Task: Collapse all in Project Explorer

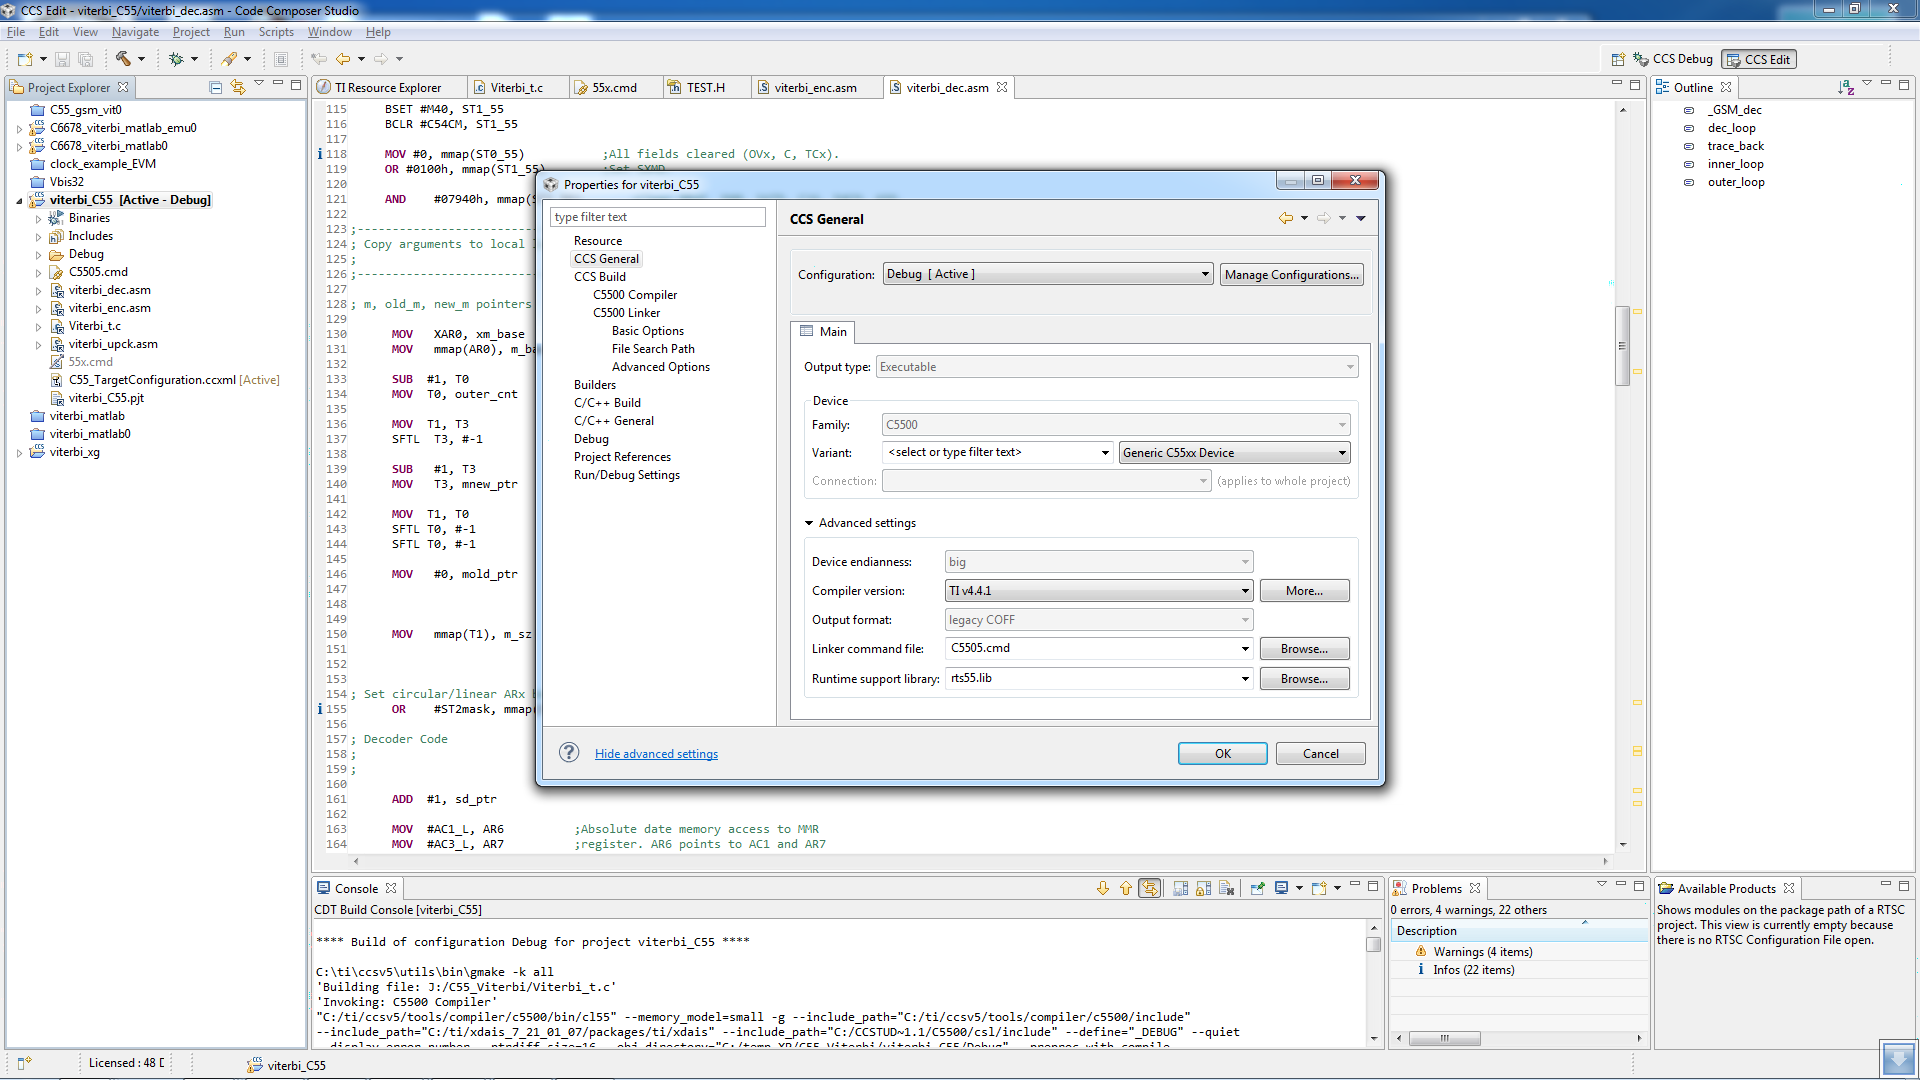Action: (215, 87)
